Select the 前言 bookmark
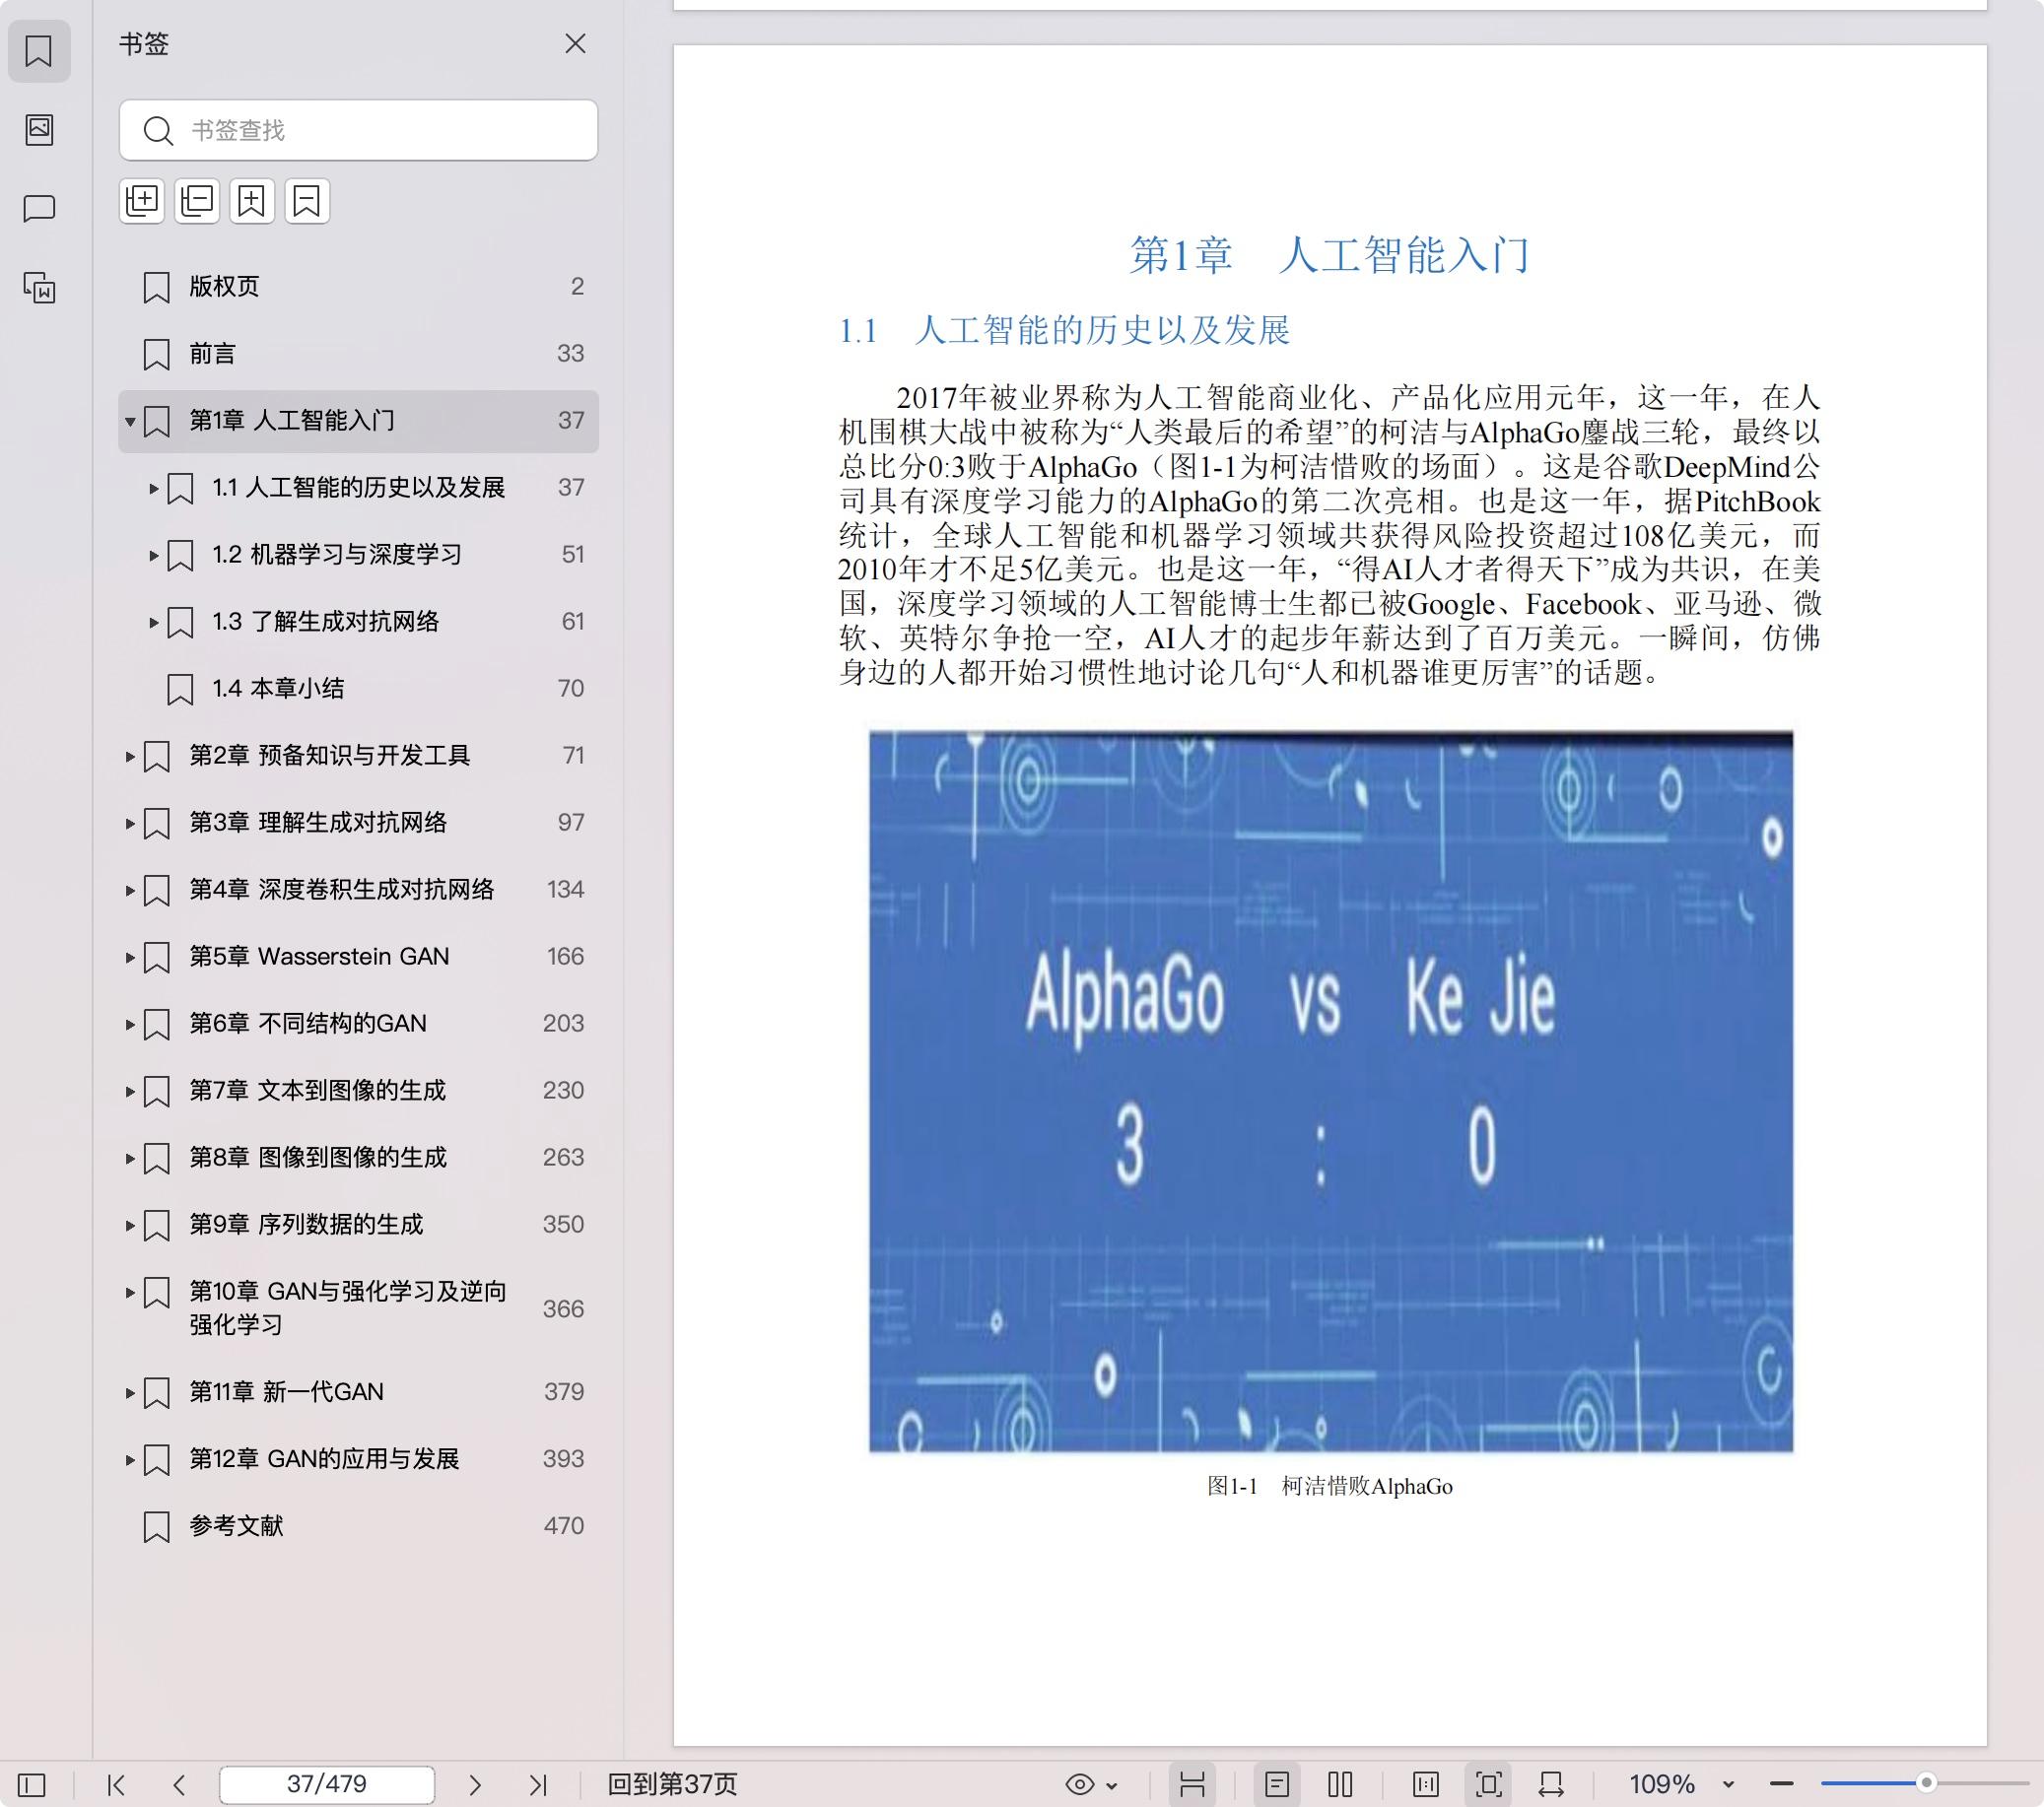Image resolution: width=2044 pixels, height=1807 pixels. (x=358, y=354)
